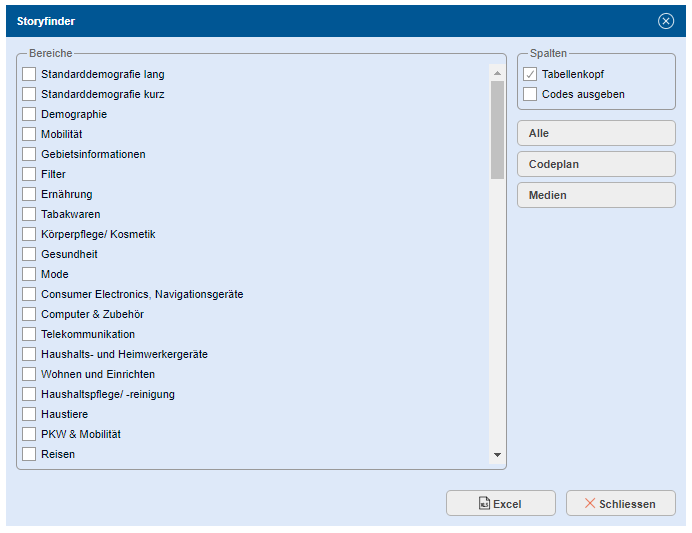Open the Codeplan option
This screenshot has width=692, height=533.
(x=596, y=164)
